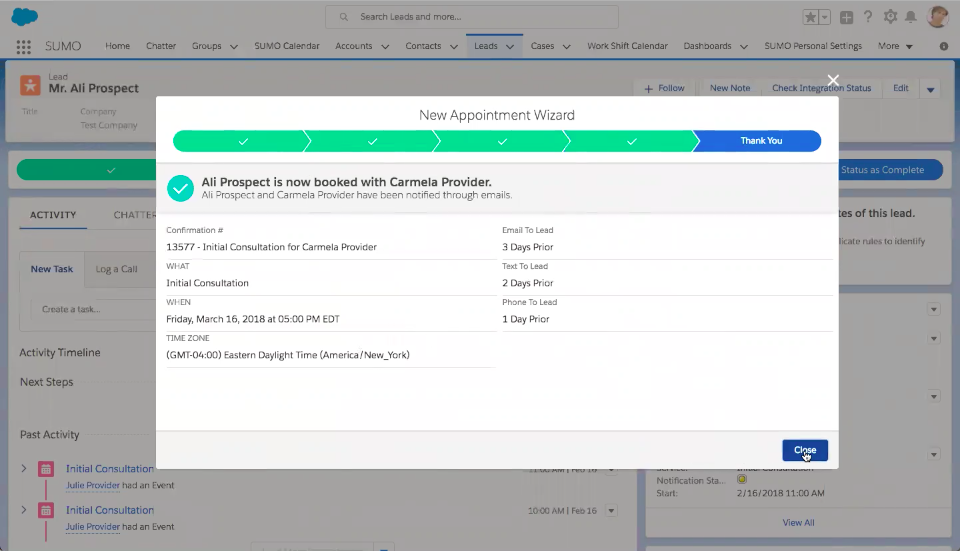Select the New Task tab
Screen dimensions: 960x551
coord(52,269)
